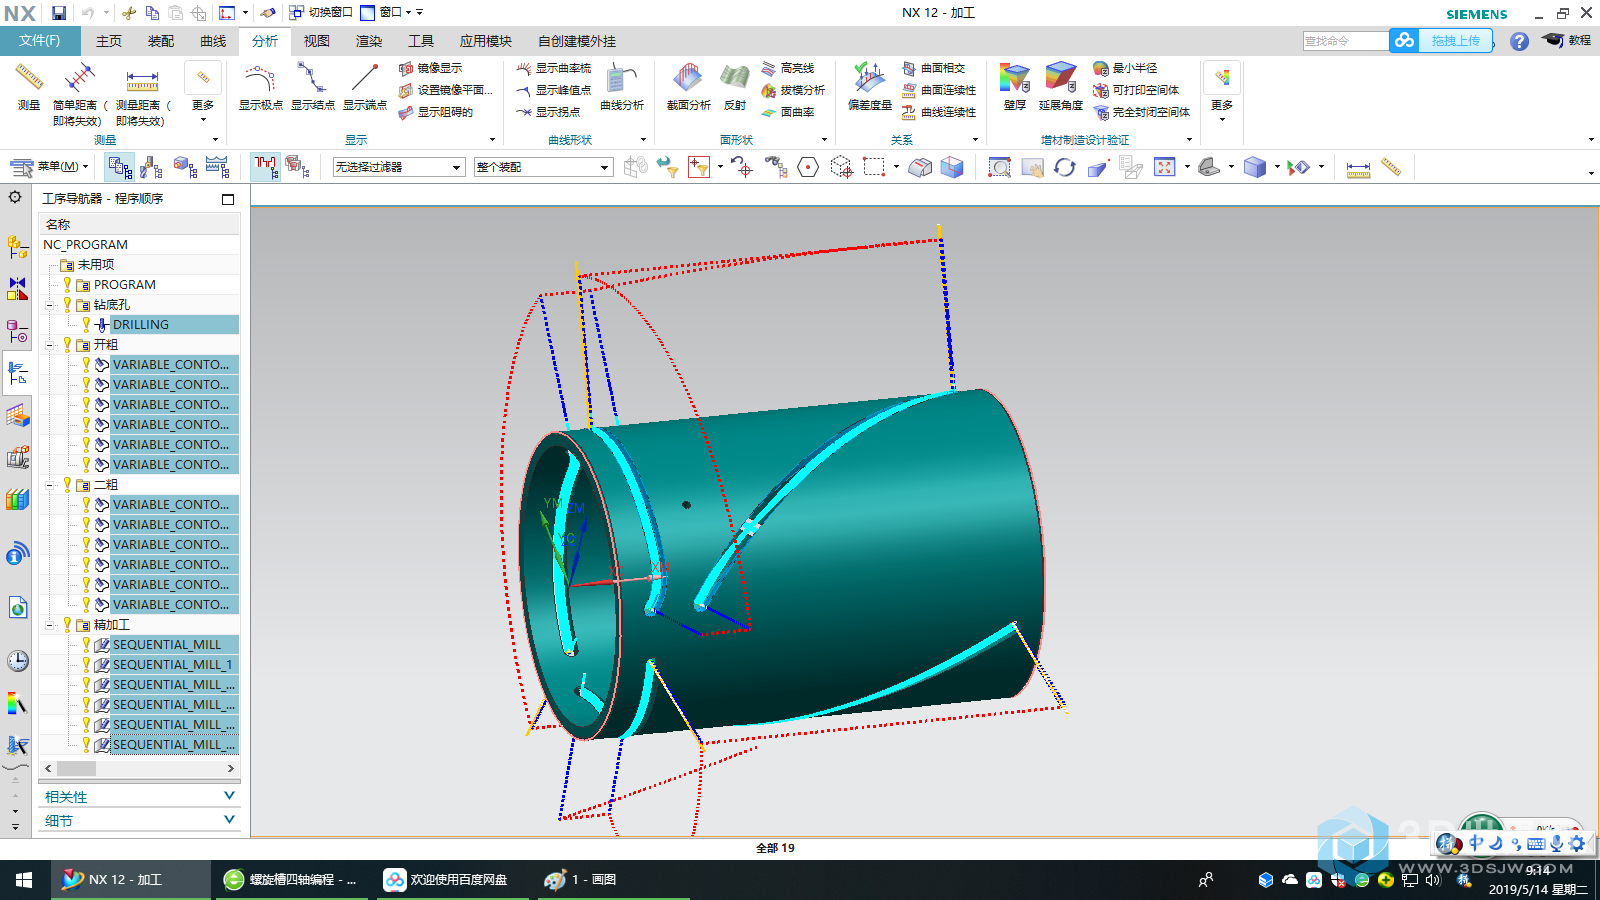The width and height of the screenshot is (1600, 900).
Task: Click the 简单距离 simple distance icon
Action: pyautogui.click(x=79, y=78)
